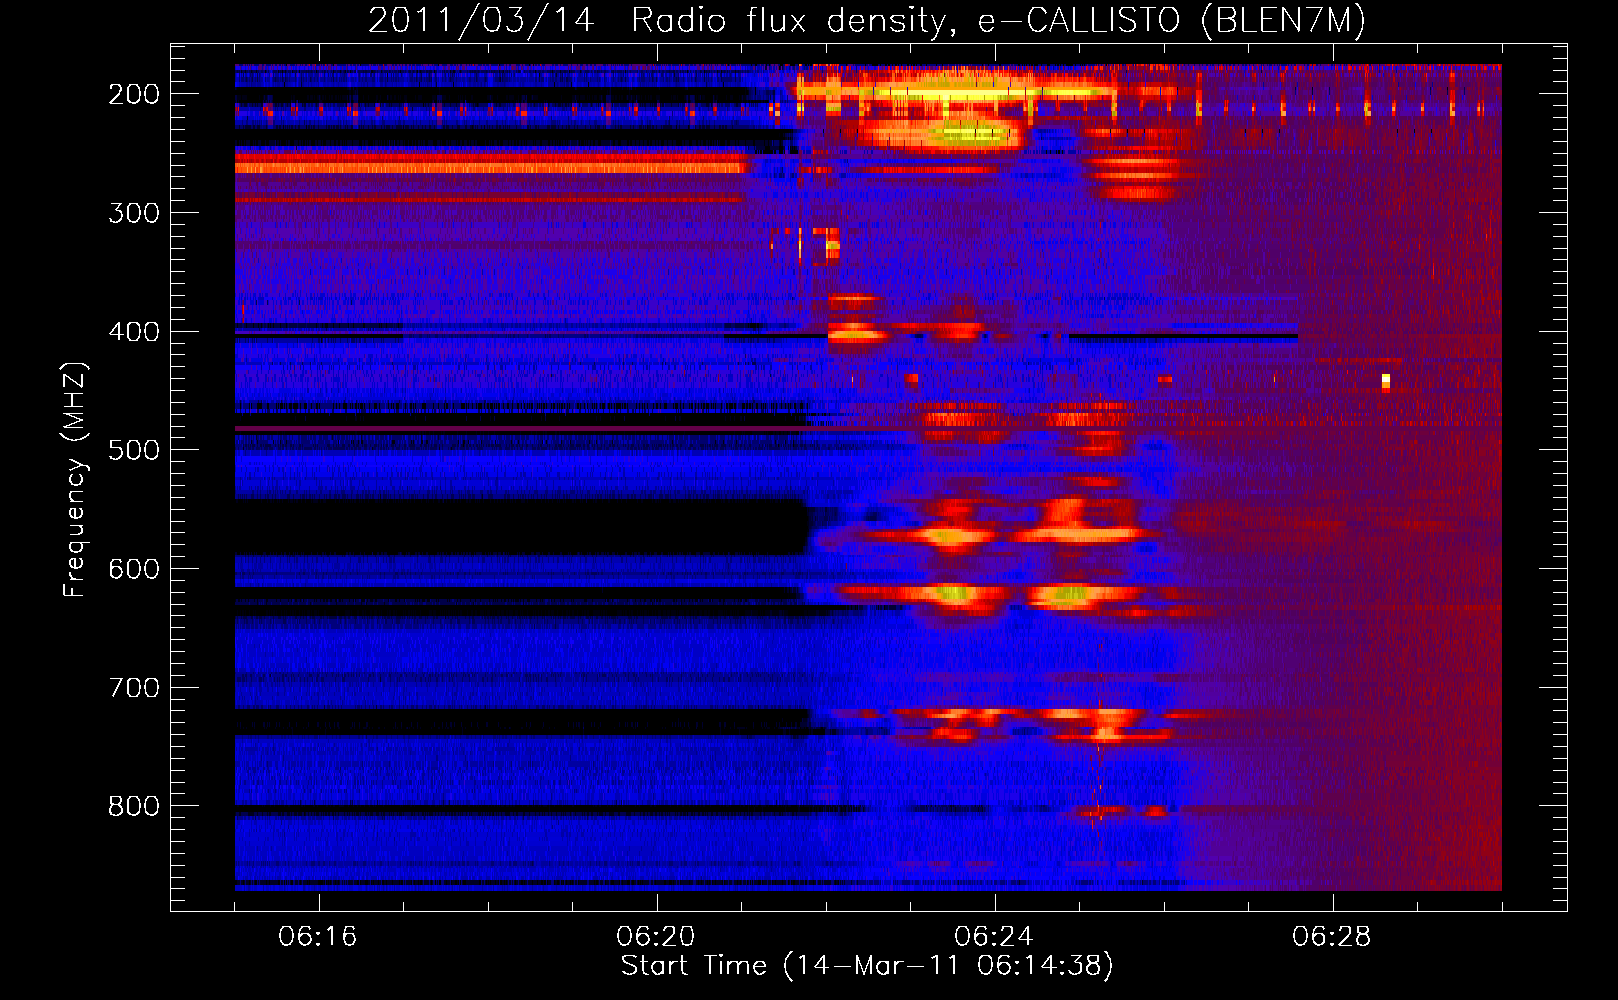Select the 300 frequency tick label
Image resolution: width=1618 pixels, height=1000 pixels.
[x=134, y=213]
